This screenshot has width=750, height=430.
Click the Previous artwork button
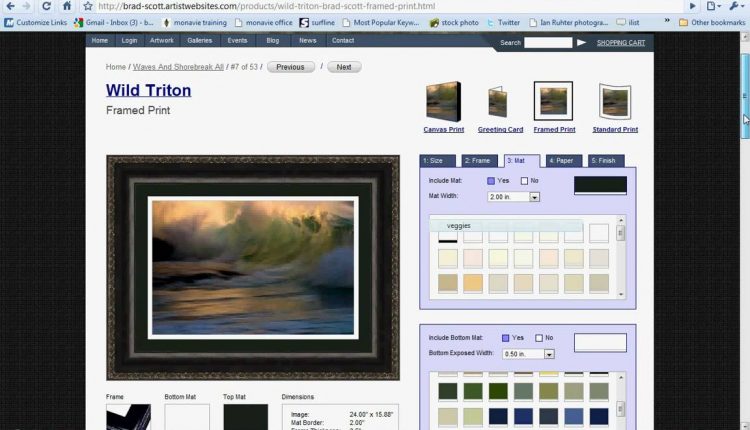click(290, 67)
